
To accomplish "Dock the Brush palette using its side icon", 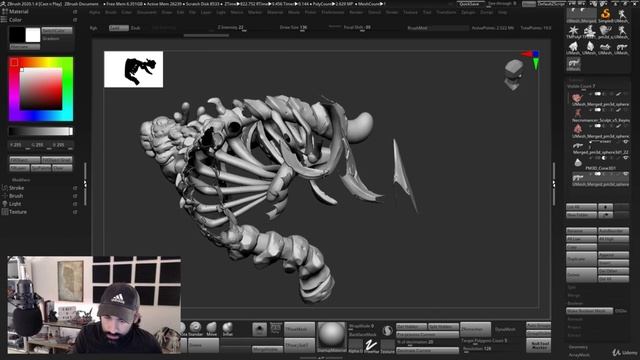I will click(75, 196).
